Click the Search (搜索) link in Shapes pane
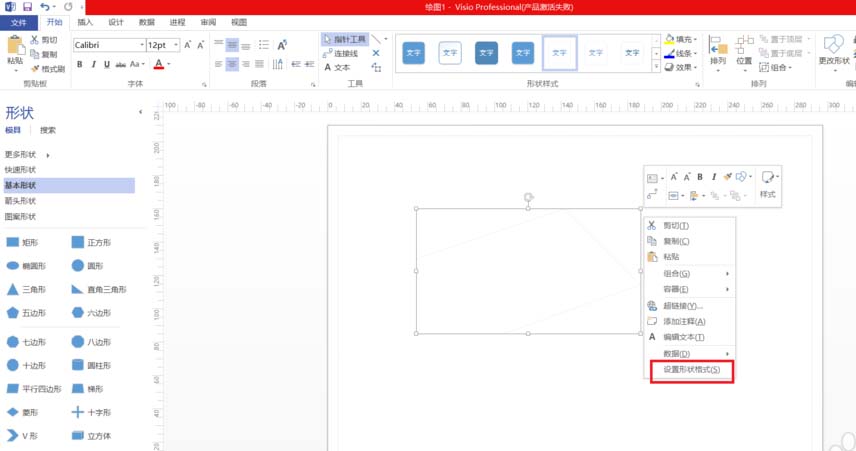Screen dimensions: 856x451 [x=48, y=130]
